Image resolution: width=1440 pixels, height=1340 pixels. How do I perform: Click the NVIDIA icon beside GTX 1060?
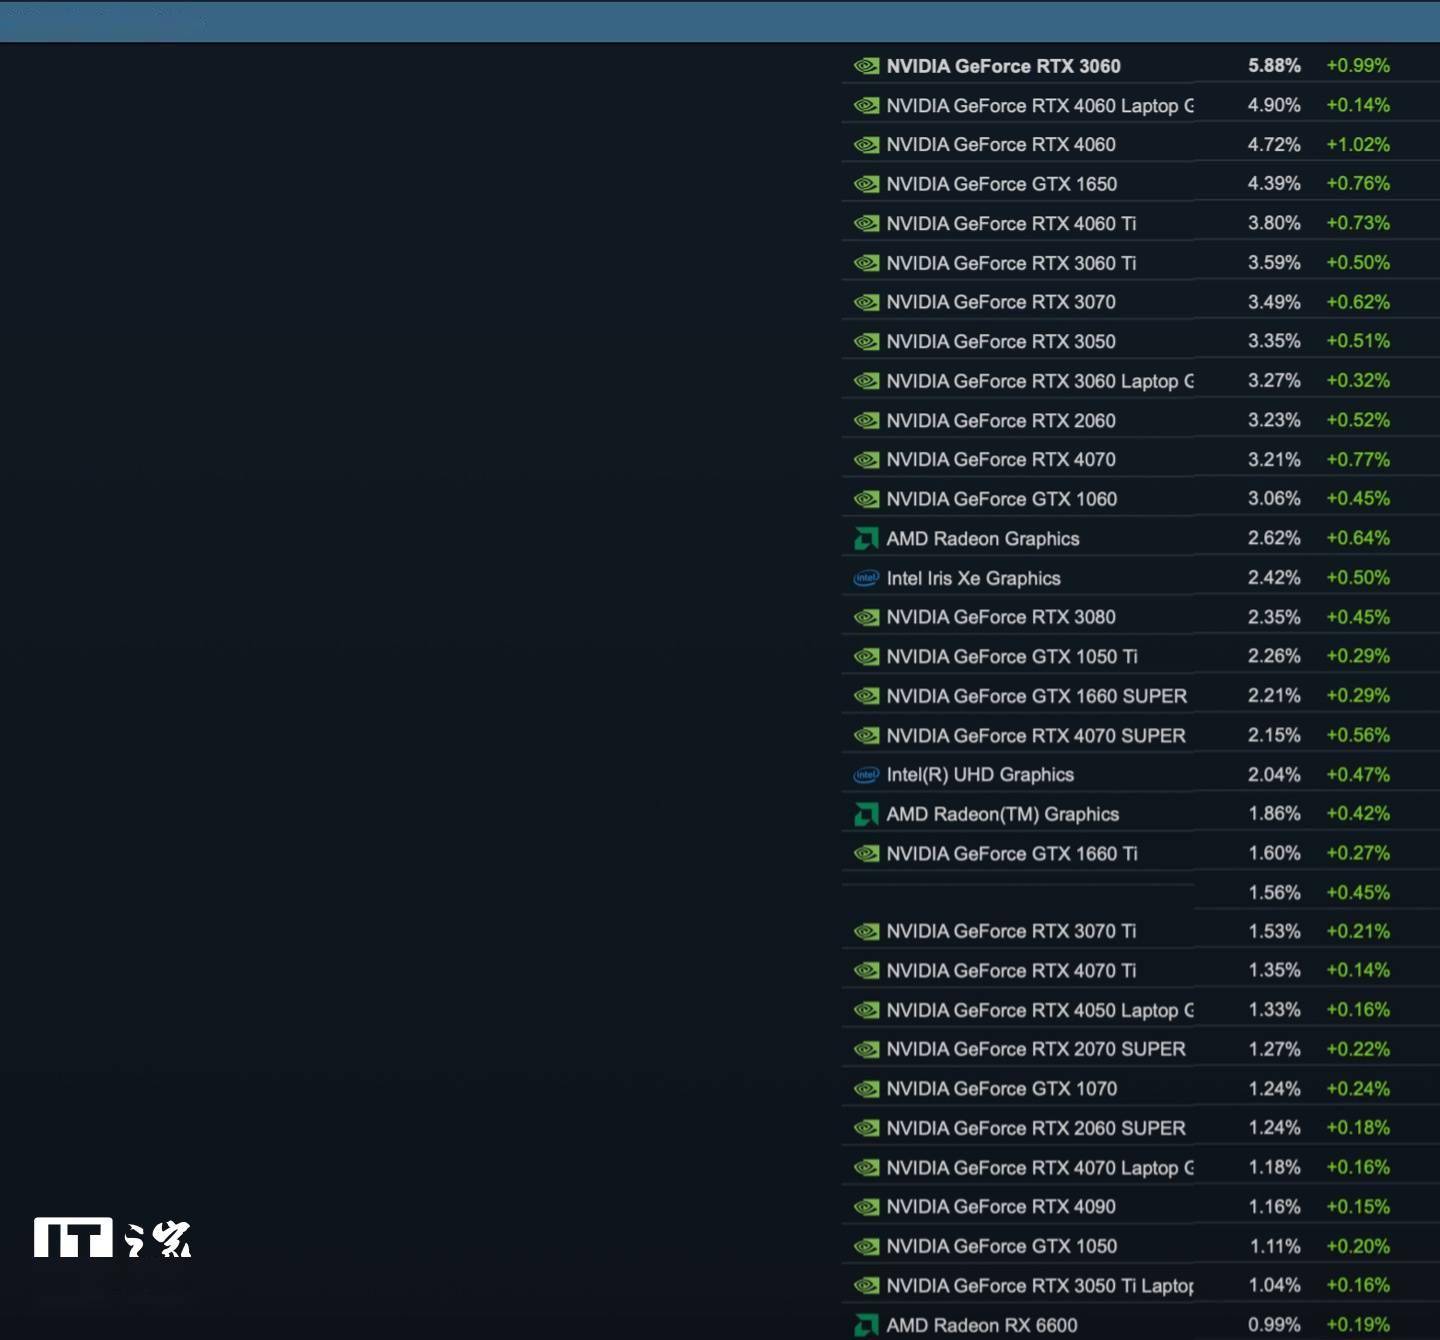point(866,499)
